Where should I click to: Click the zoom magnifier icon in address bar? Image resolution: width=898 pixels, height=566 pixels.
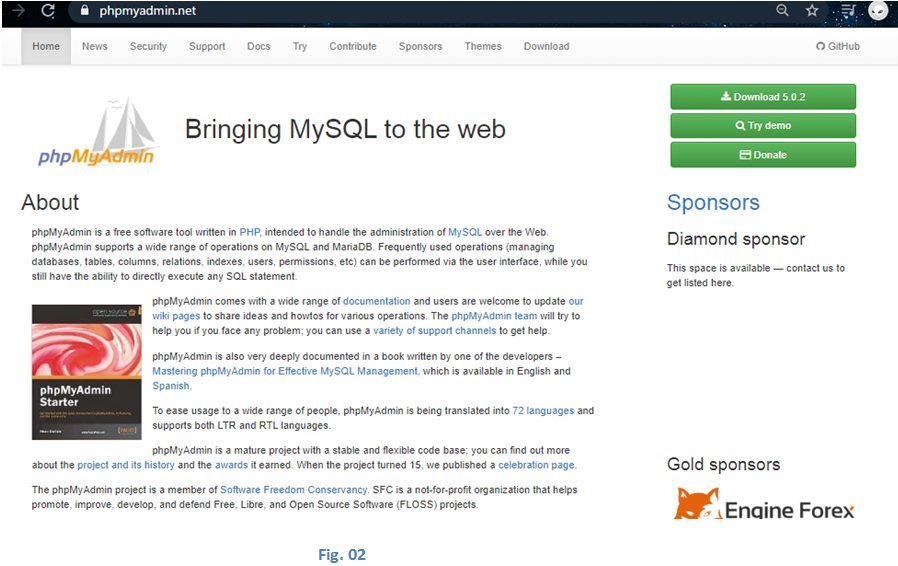pyautogui.click(x=782, y=11)
